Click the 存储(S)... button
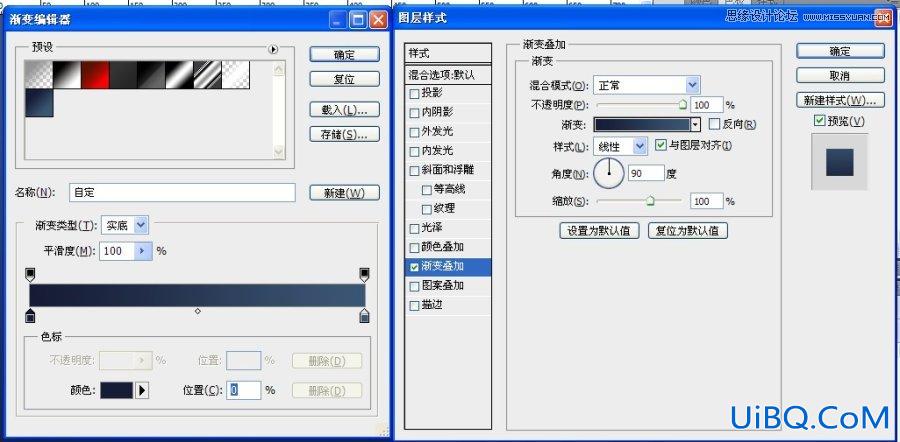 coord(344,134)
